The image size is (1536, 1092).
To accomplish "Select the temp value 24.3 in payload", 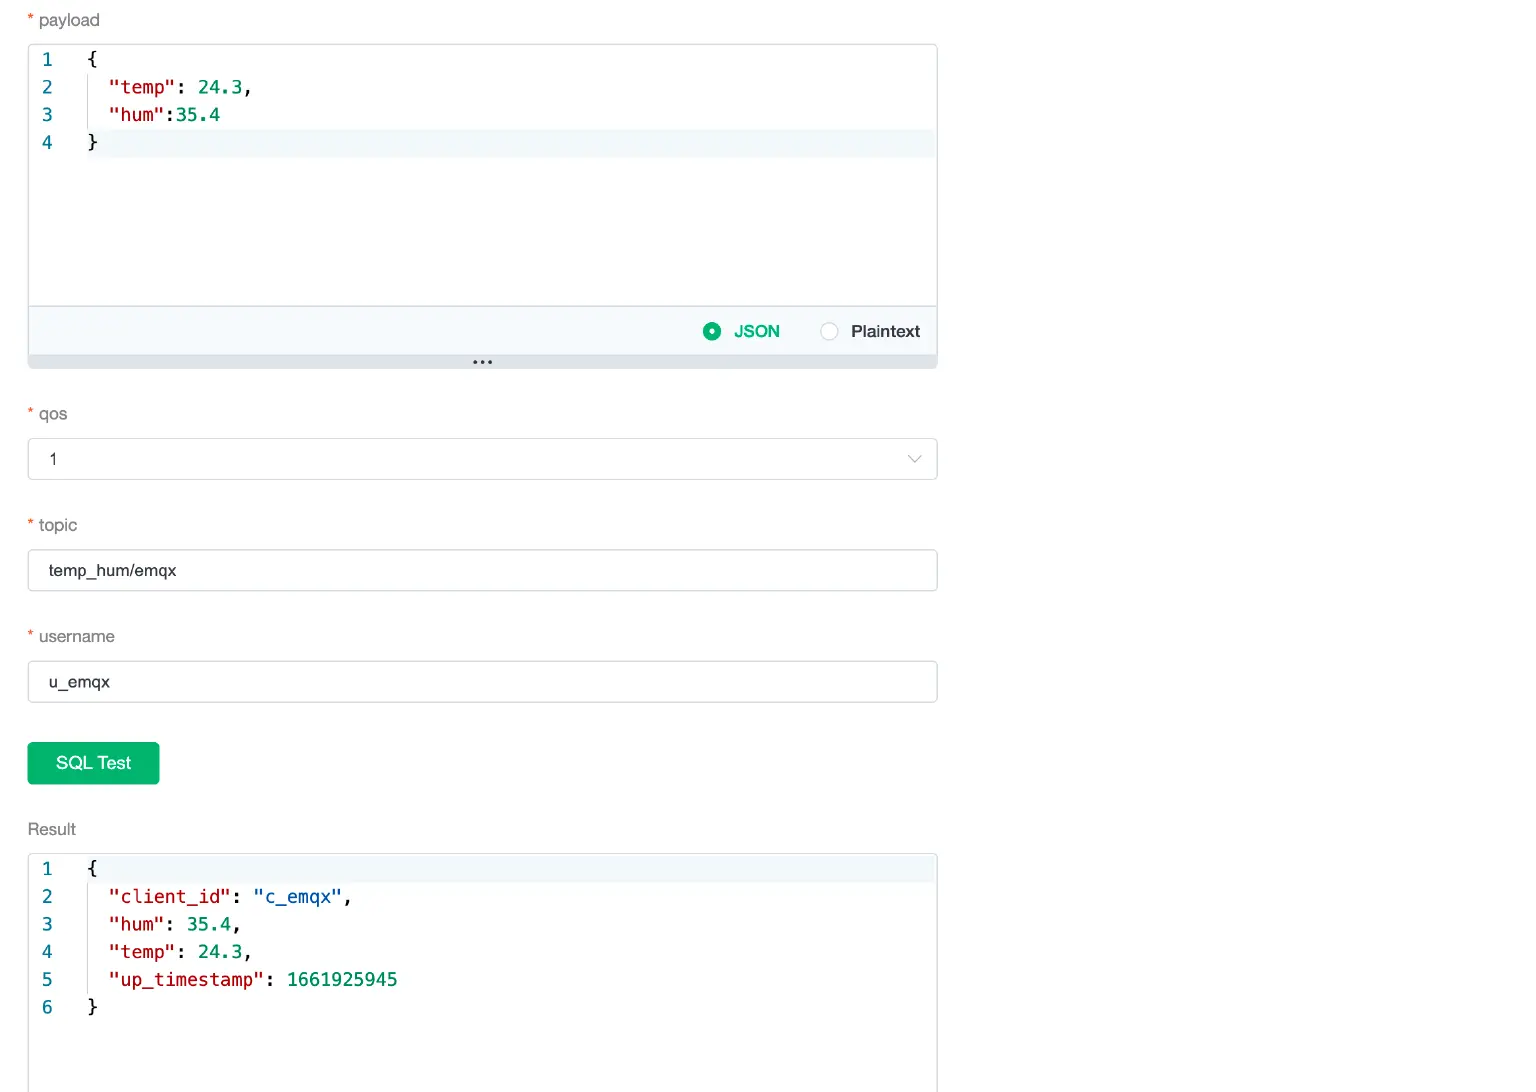I will pyautogui.click(x=220, y=87).
